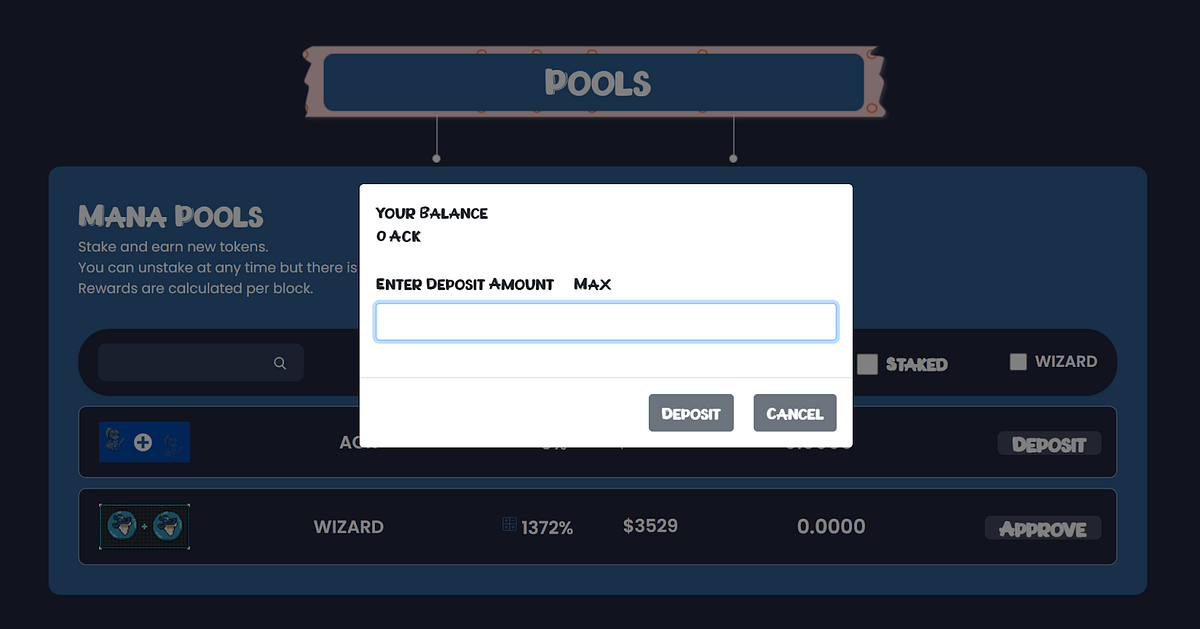Viewport: 1200px width, 629px height.
Task: Click the deposit amount input field
Action: [605, 321]
